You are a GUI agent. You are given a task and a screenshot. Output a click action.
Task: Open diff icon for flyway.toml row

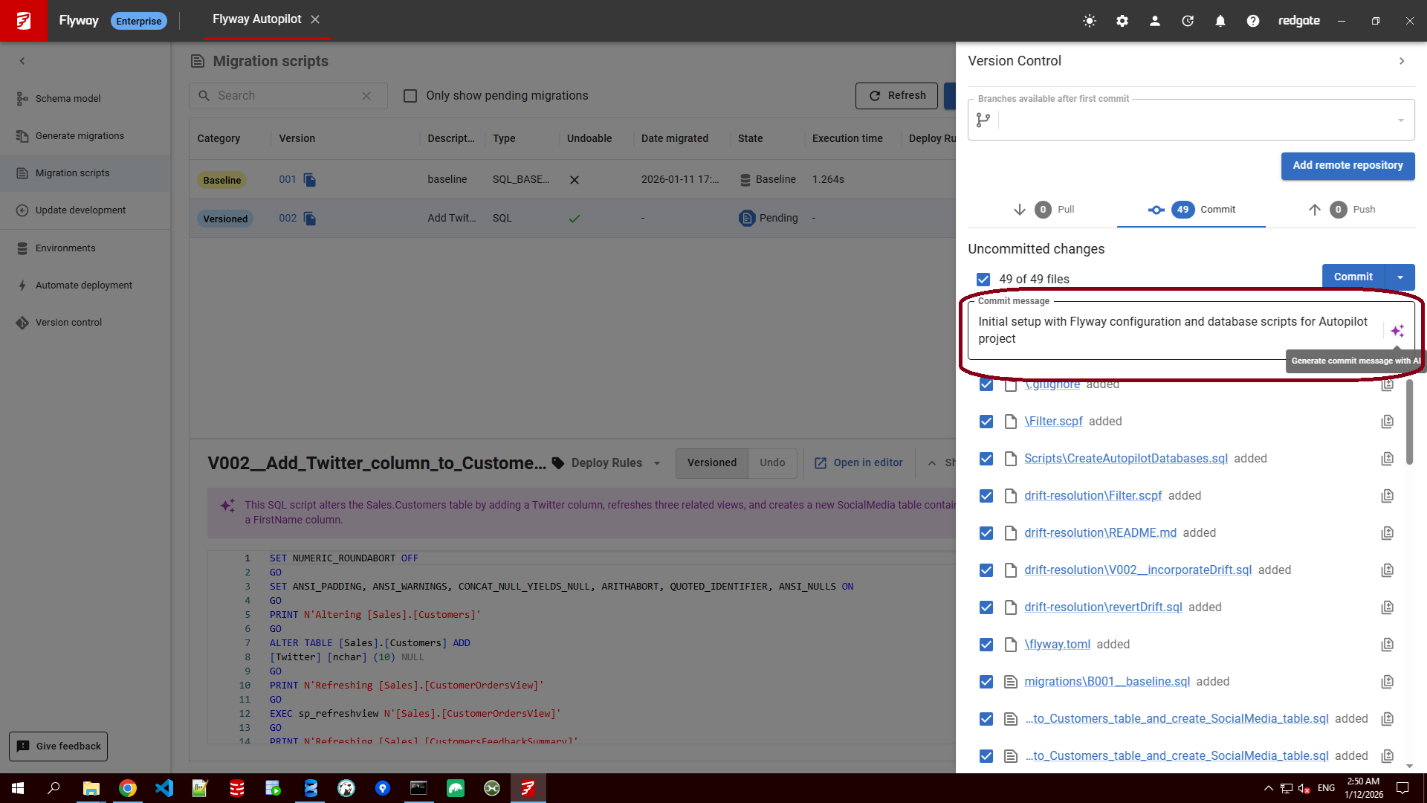point(1387,645)
